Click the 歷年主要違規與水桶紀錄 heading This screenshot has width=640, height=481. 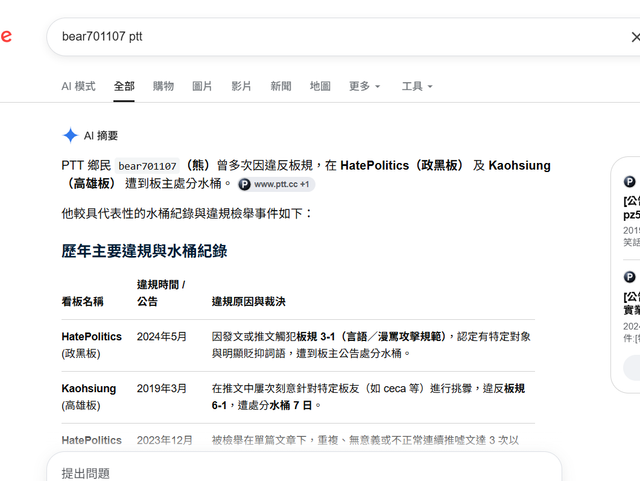point(144,251)
